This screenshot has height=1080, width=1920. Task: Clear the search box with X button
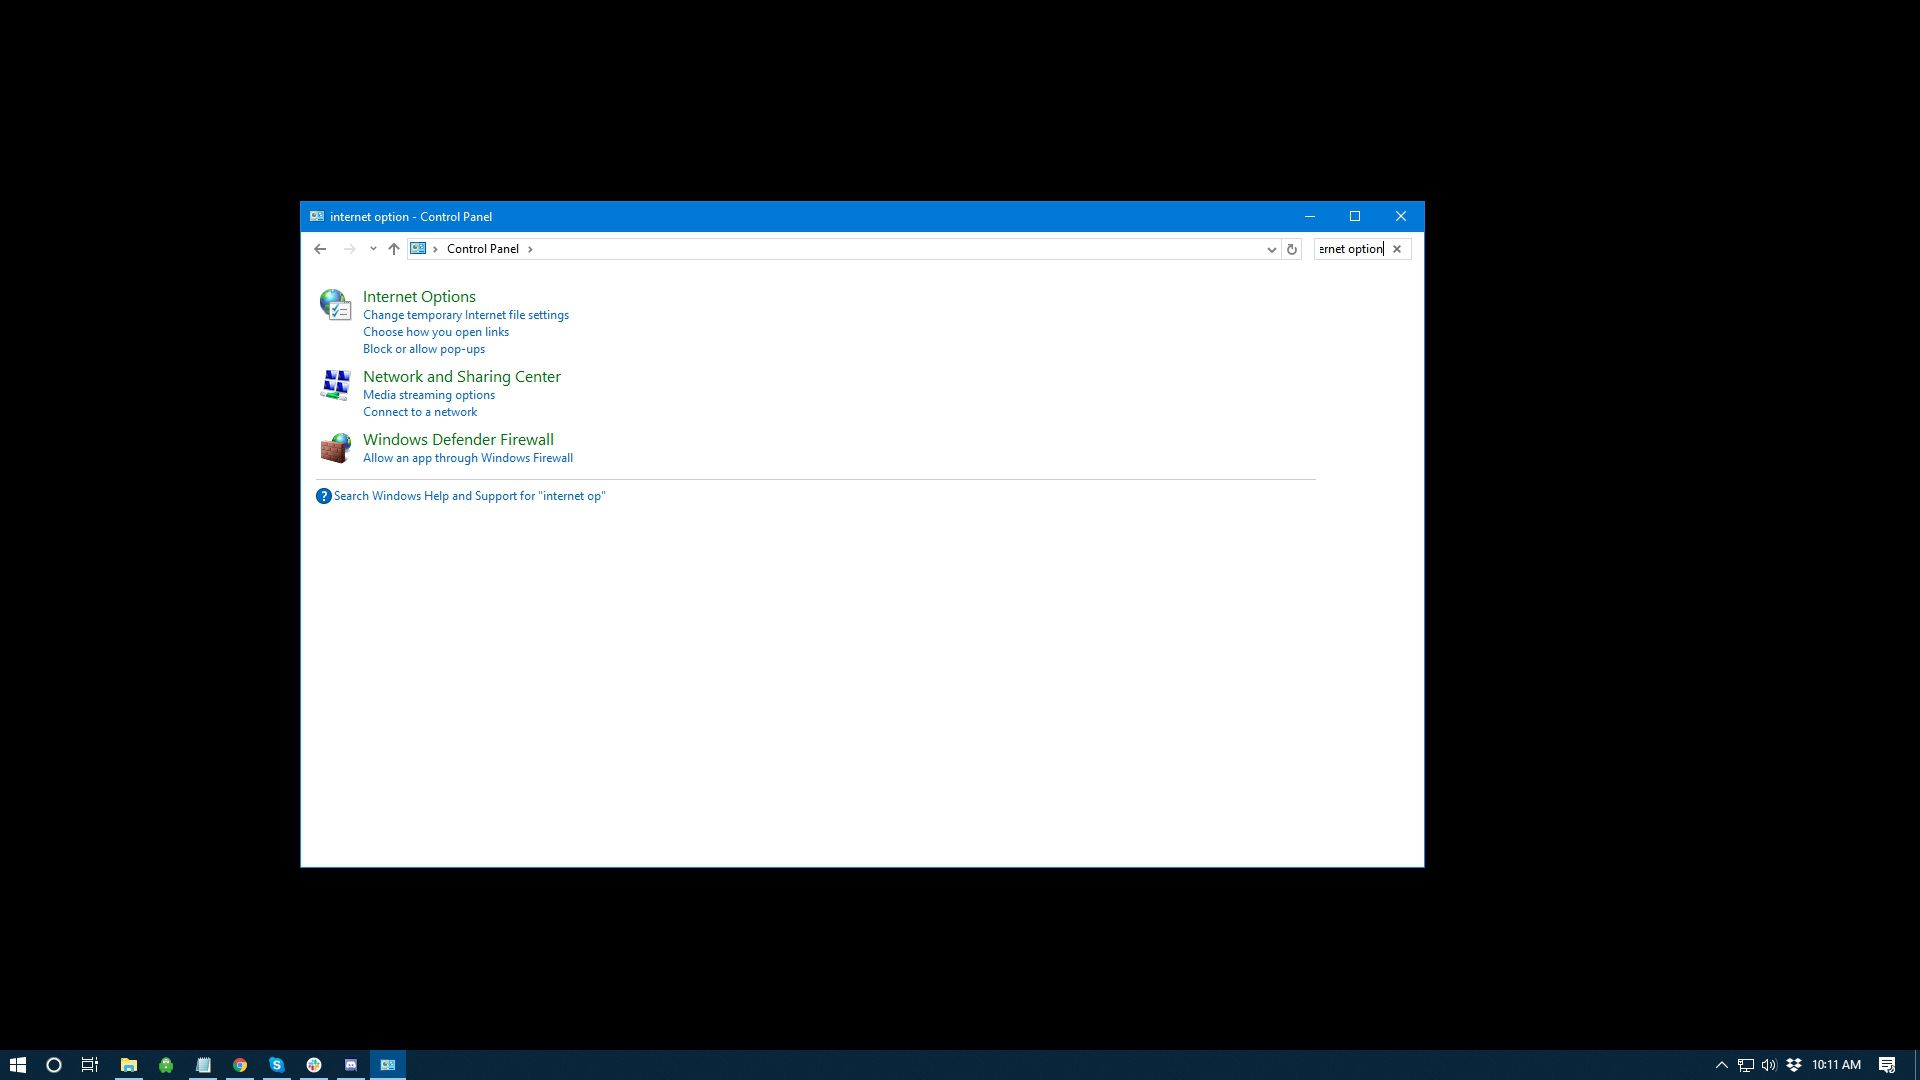1398,248
